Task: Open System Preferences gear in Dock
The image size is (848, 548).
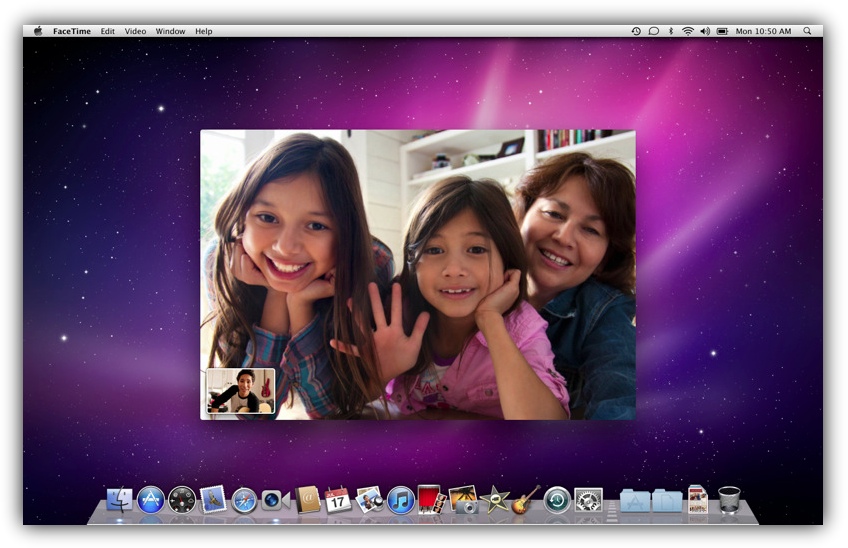Action: 588,499
